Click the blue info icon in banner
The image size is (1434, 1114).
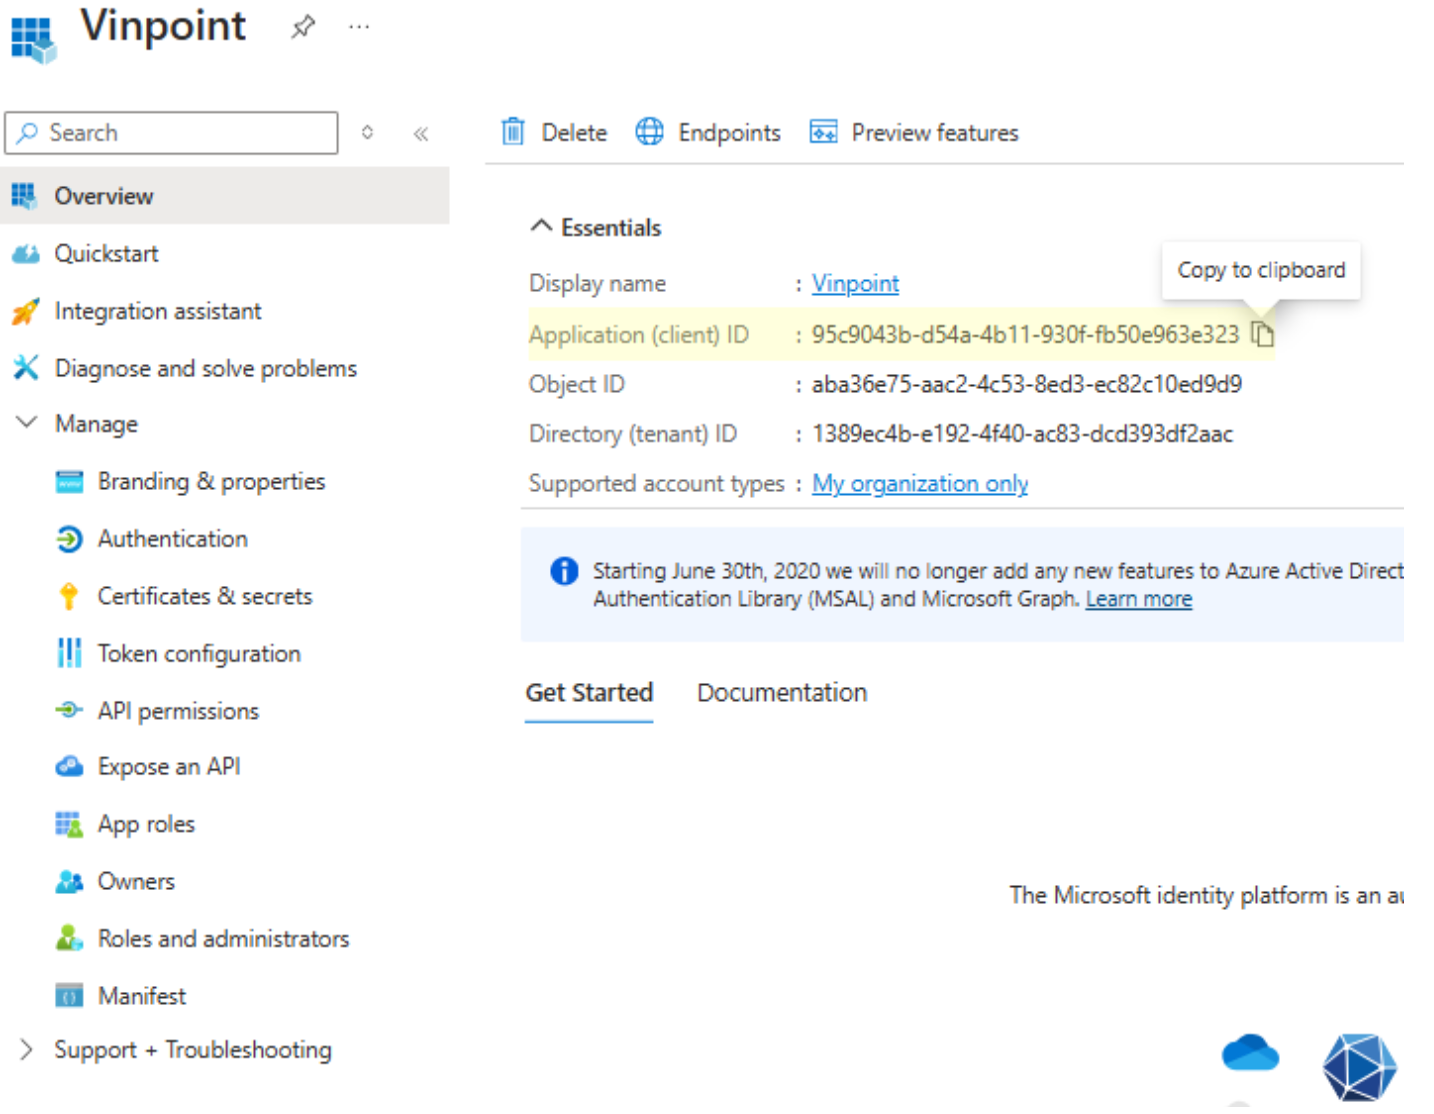(x=564, y=571)
